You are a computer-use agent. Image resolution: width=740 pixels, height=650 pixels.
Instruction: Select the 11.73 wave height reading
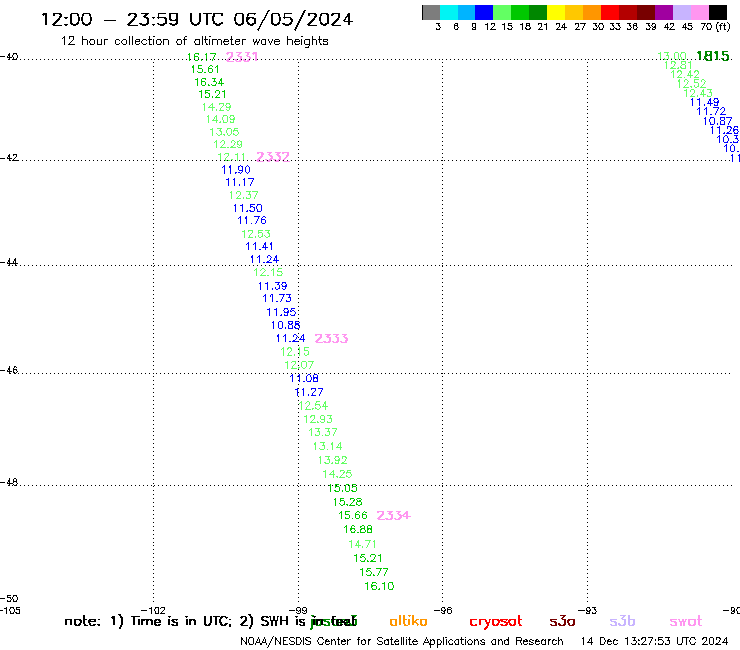pyautogui.click(x=277, y=298)
